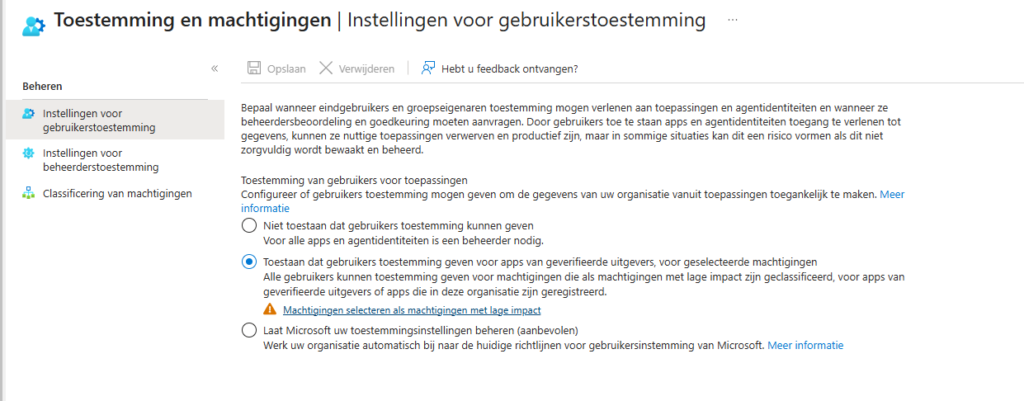
Task: Select radio for apps van geverifieerde uitgevers
Action: coord(249,262)
